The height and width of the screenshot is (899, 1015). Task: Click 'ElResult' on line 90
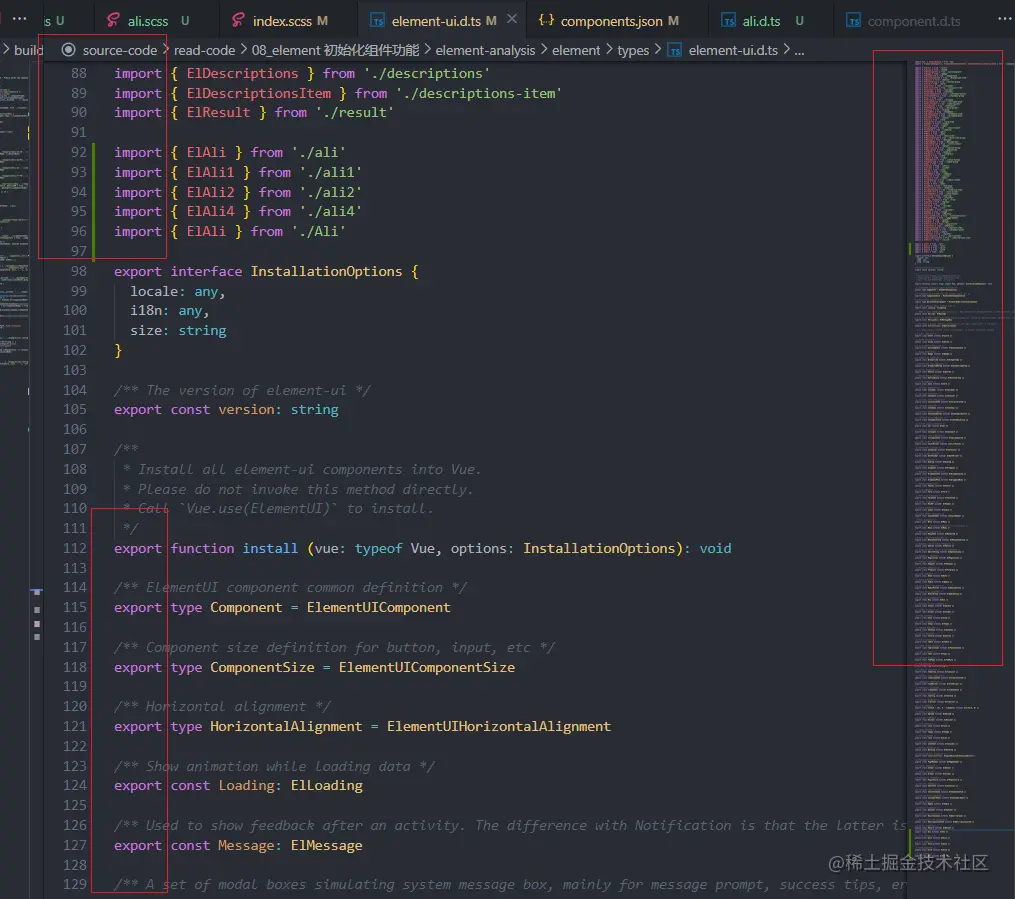tap(218, 112)
